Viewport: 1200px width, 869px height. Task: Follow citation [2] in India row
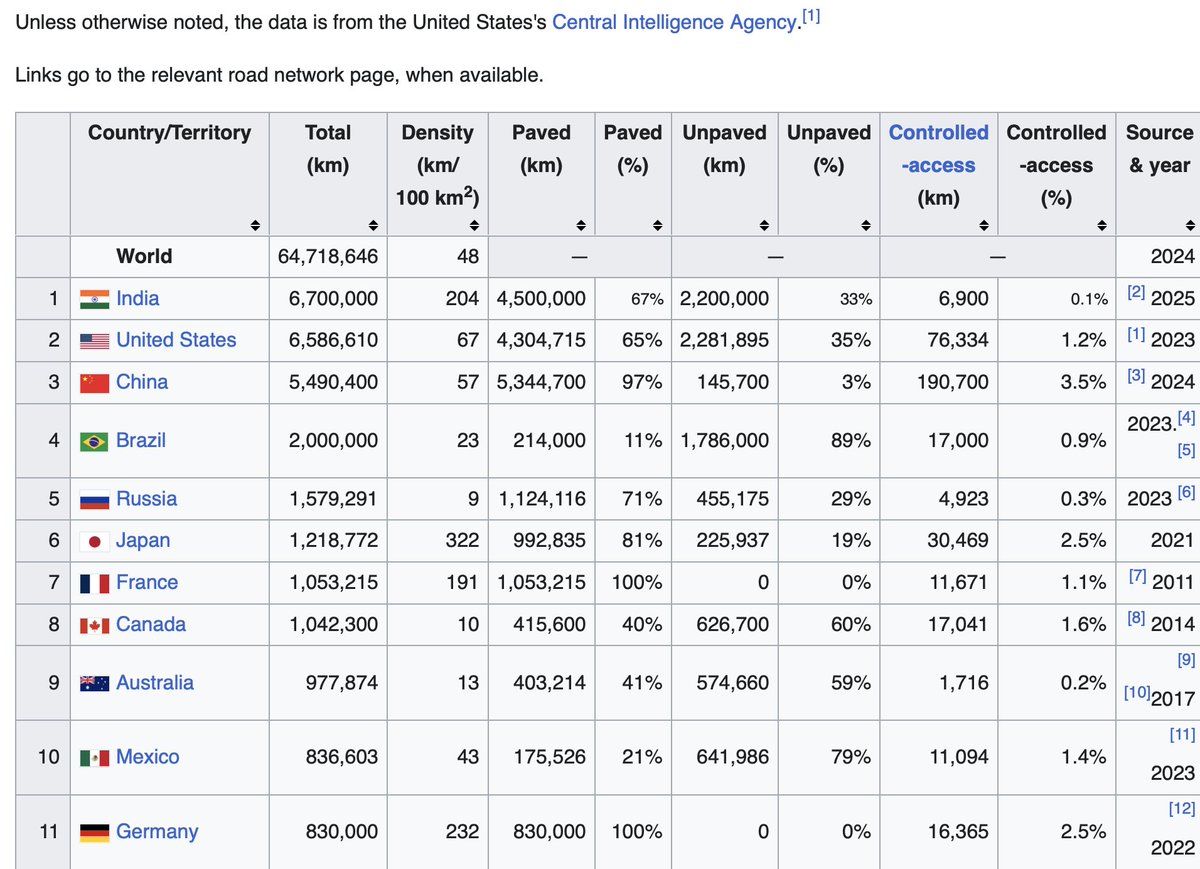point(1136,293)
